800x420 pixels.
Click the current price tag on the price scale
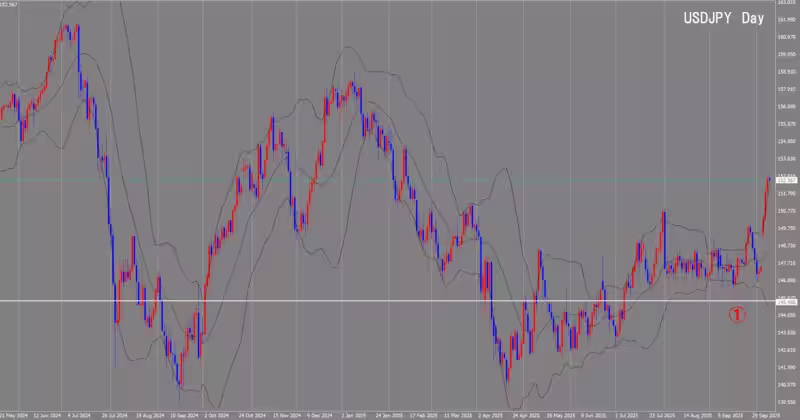[785, 180]
